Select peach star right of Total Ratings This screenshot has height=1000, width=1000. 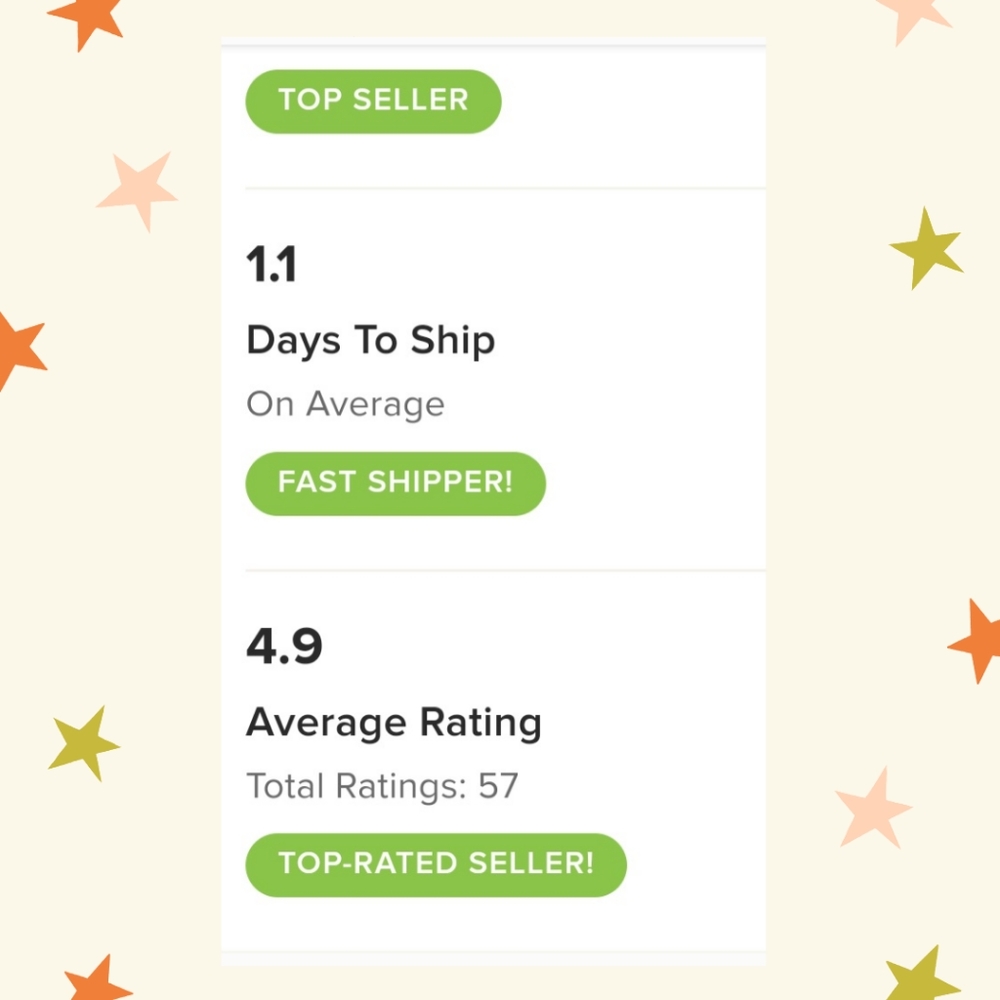point(872,808)
